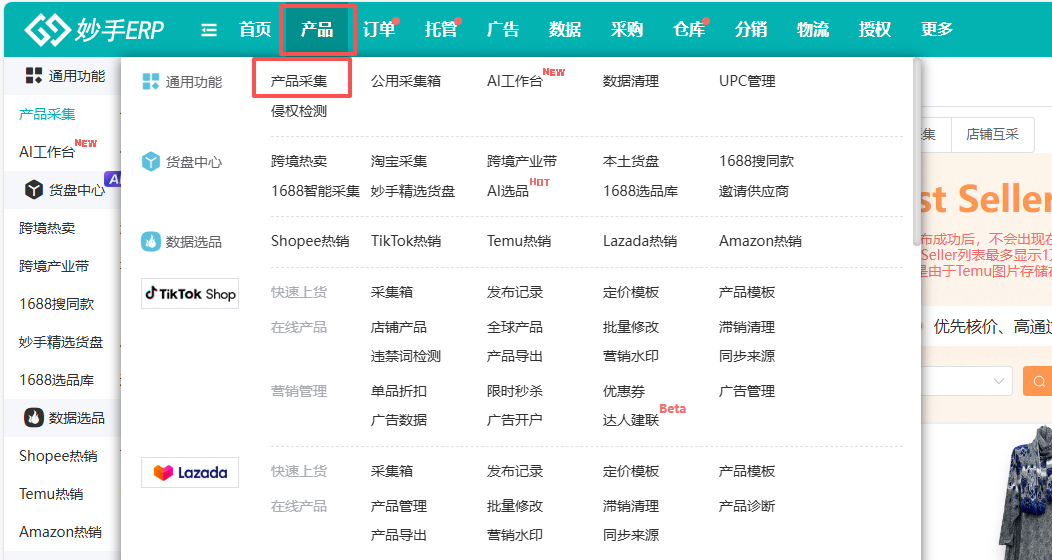The height and width of the screenshot is (560, 1052).
Task: Open 公用采集箱
Action: pyautogui.click(x=406, y=81)
